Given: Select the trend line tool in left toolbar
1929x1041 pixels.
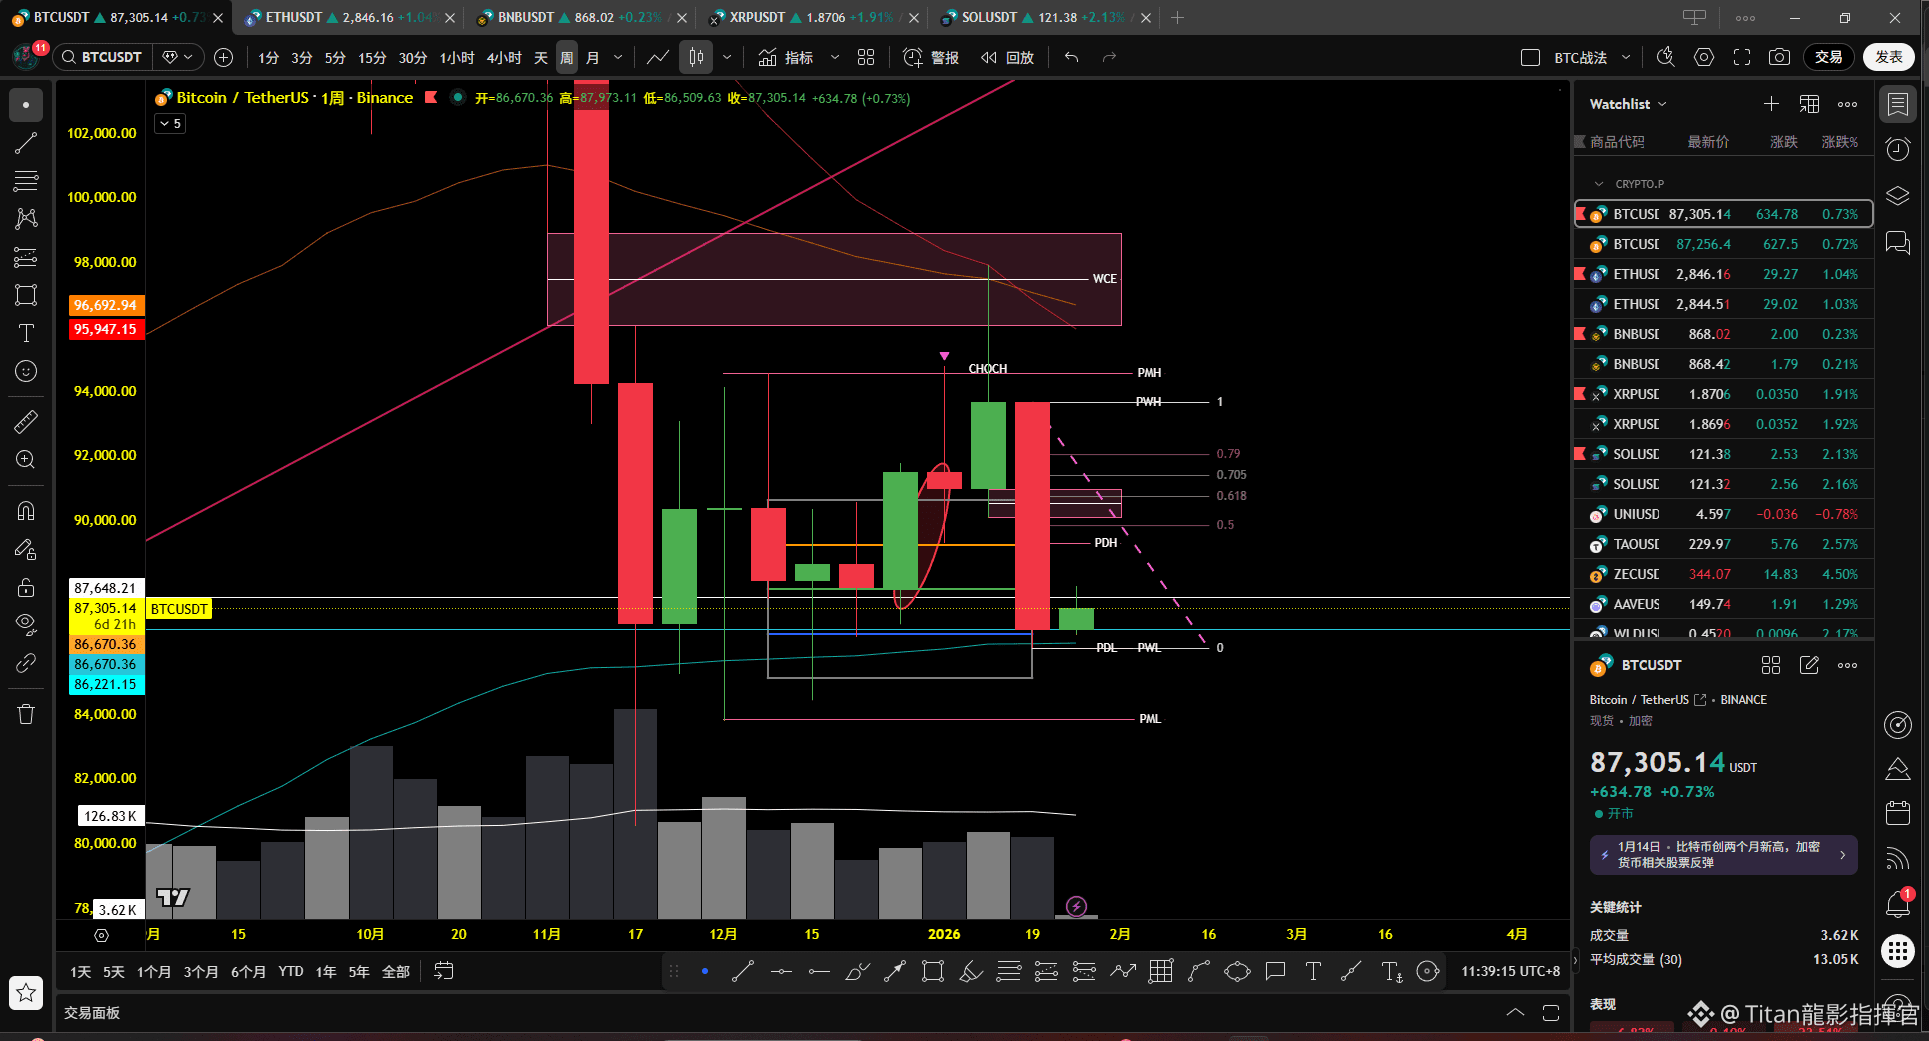Looking at the screenshot, I should [x=26, y=143].
